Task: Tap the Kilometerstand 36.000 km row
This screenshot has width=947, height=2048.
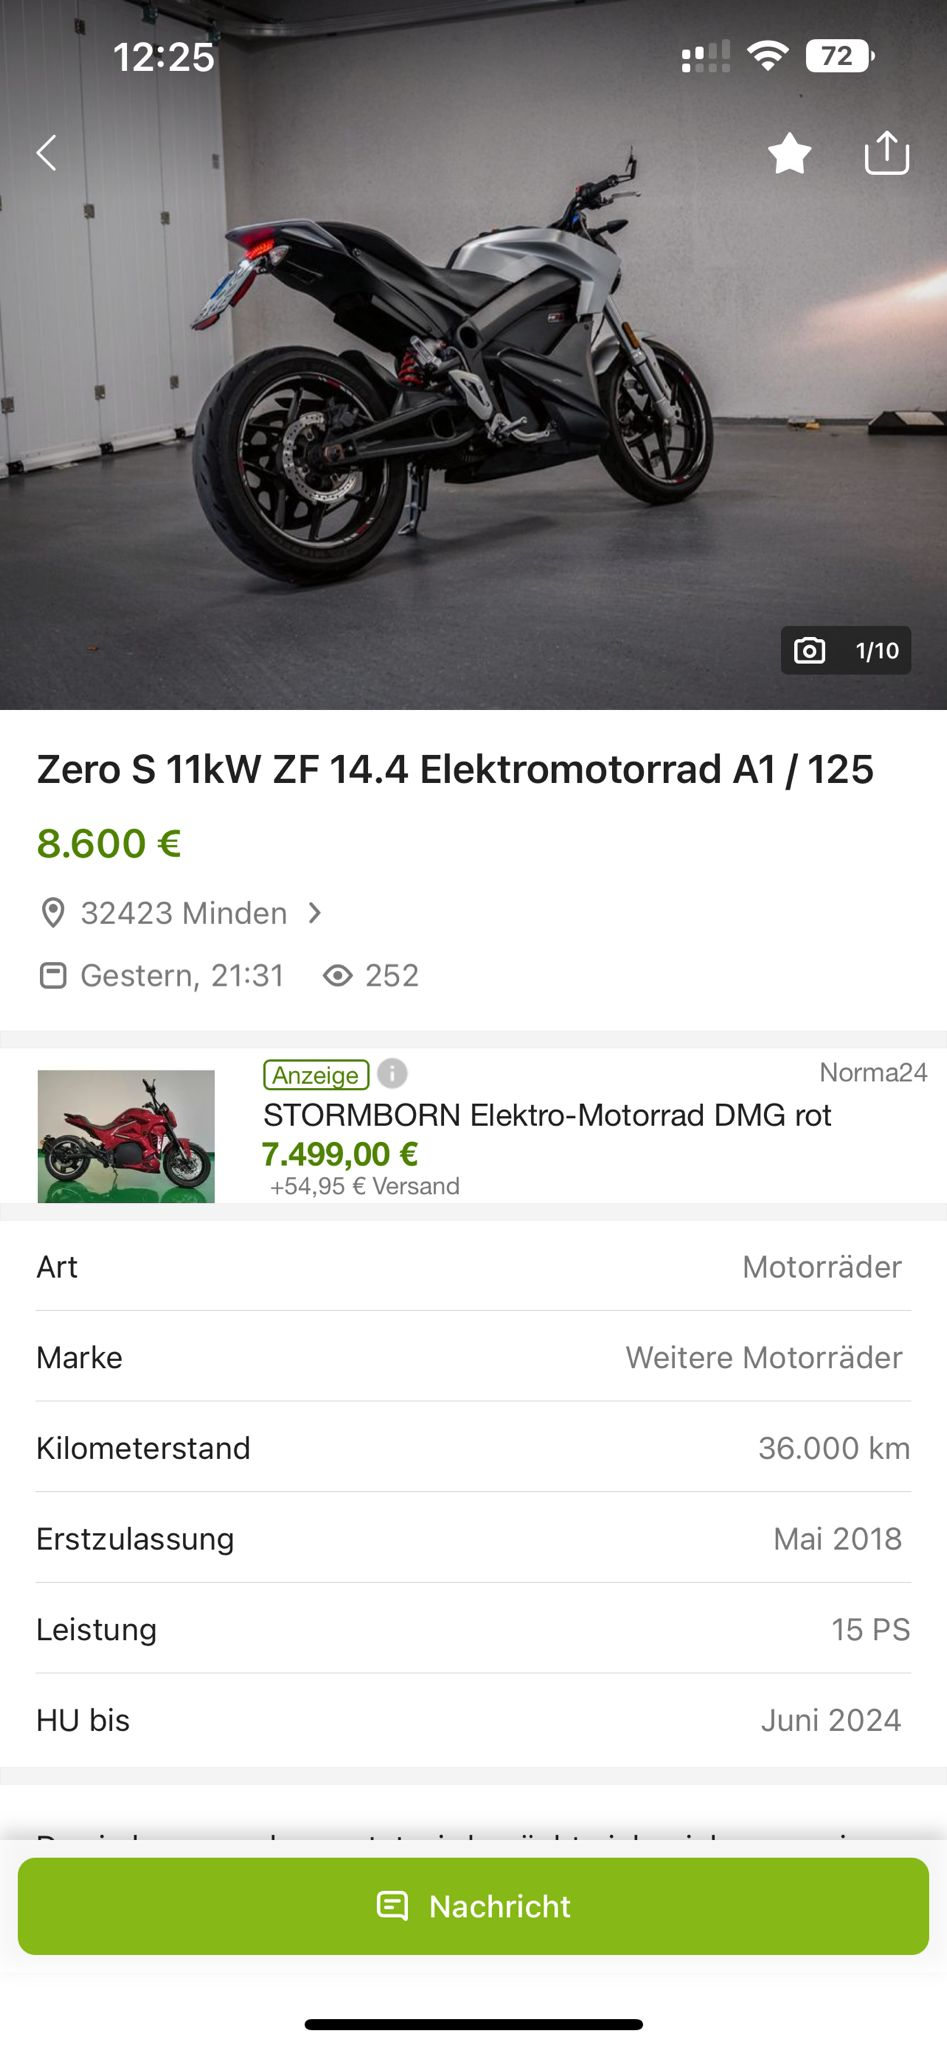Action: (473, 1448)
